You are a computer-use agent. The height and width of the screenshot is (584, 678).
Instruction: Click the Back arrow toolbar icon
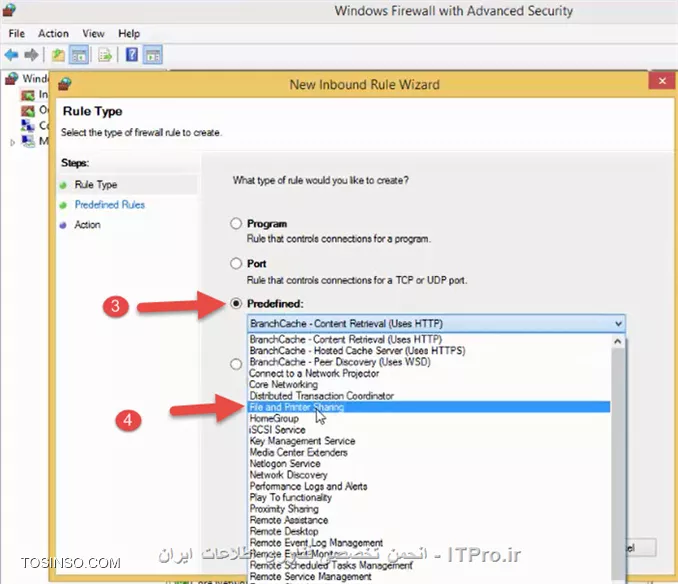[12, 55]
